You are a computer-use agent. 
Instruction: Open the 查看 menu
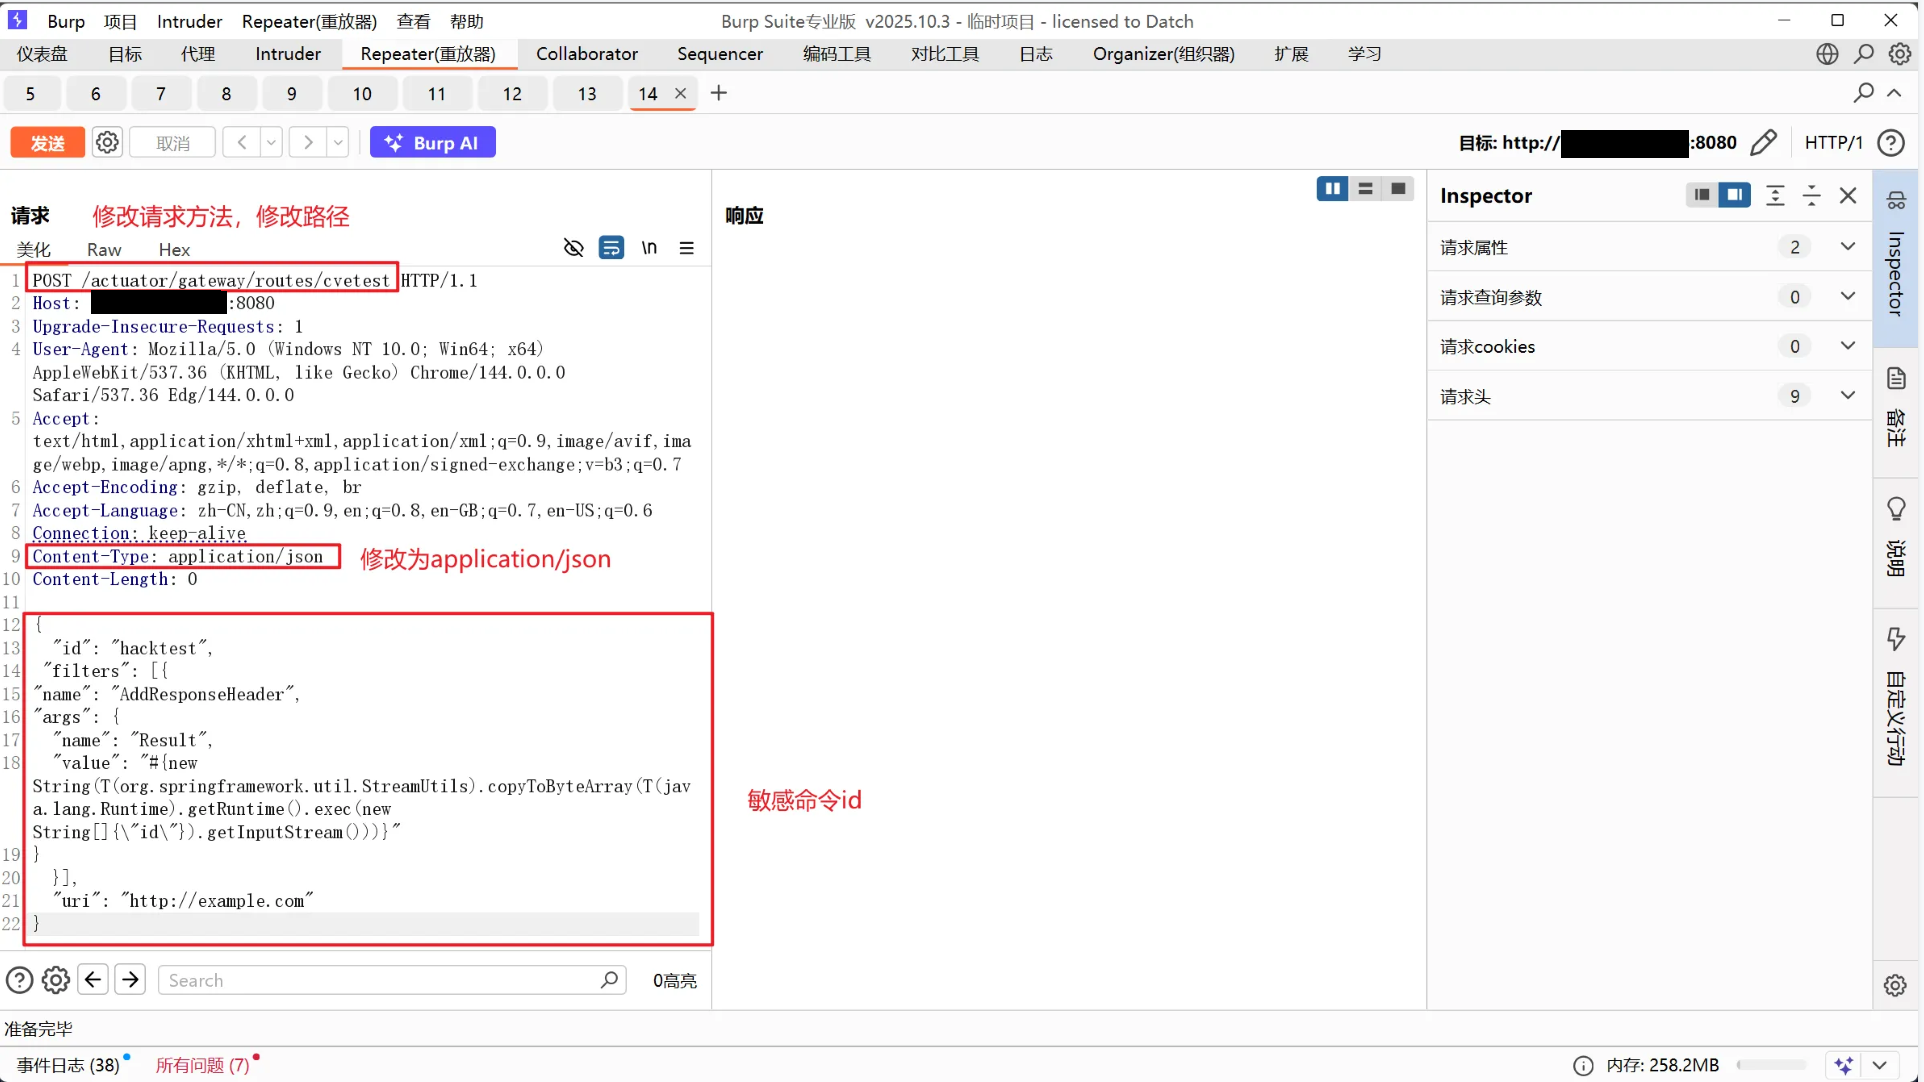pos(413,21)
